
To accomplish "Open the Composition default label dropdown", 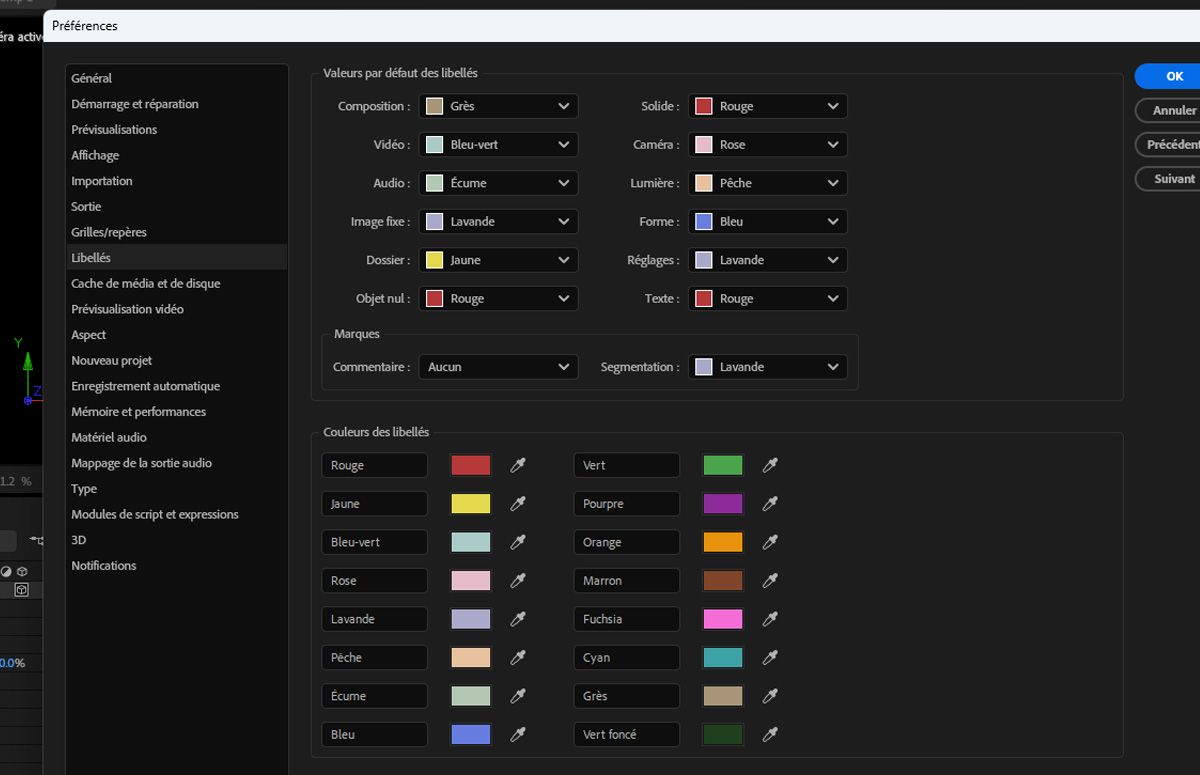I will click(x=498, y=105).
